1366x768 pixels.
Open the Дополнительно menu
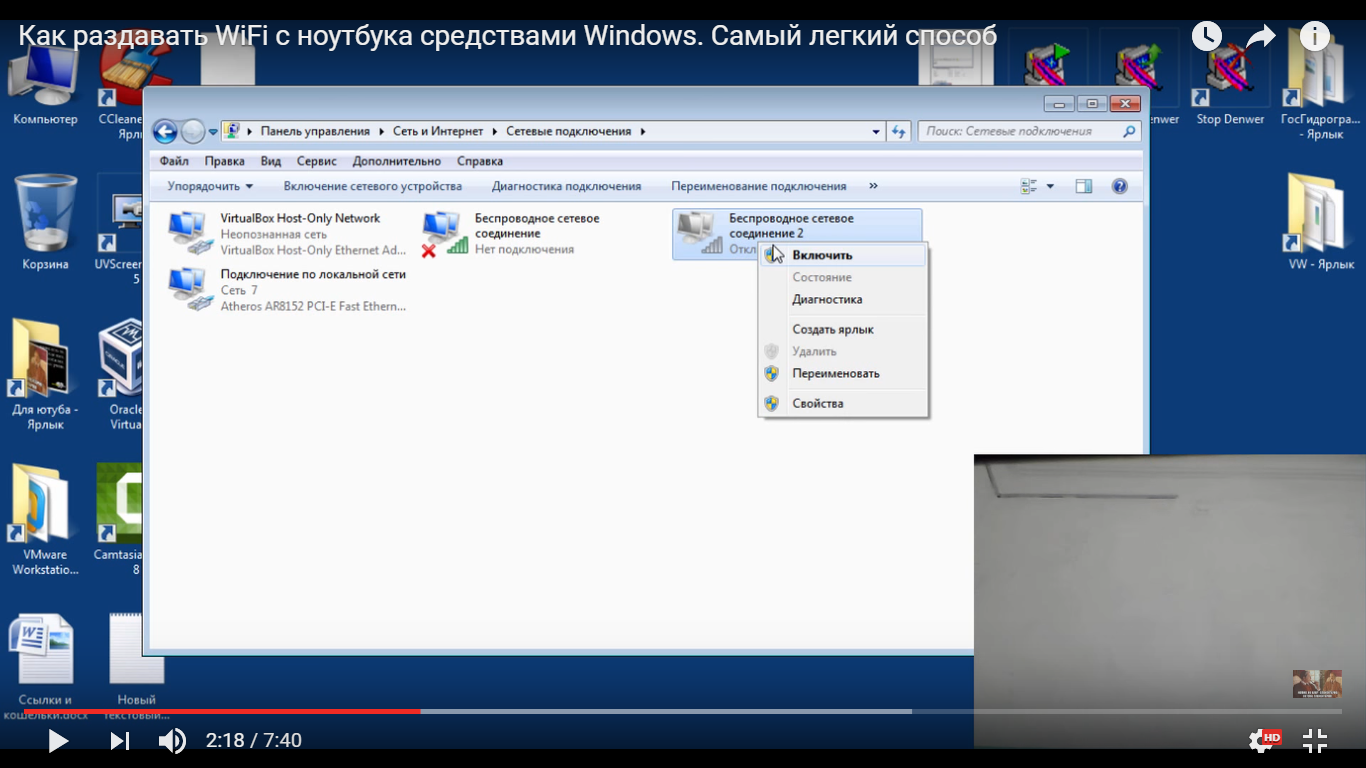(397, 161)
